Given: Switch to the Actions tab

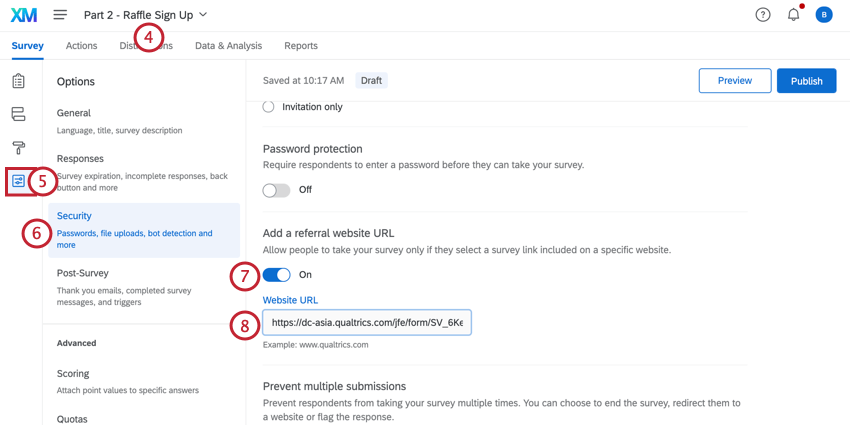Looking at the screenshot, I should coord(81,46).
